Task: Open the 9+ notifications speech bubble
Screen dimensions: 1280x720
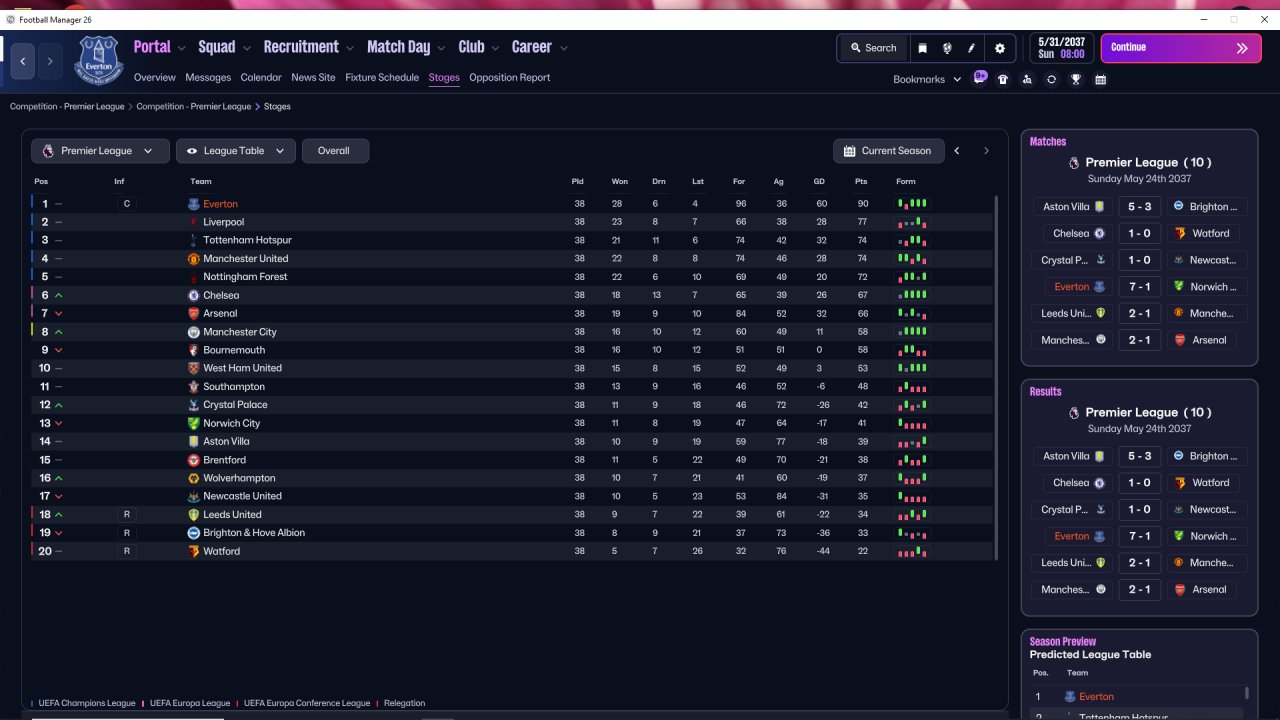Action: pos(980,78)
